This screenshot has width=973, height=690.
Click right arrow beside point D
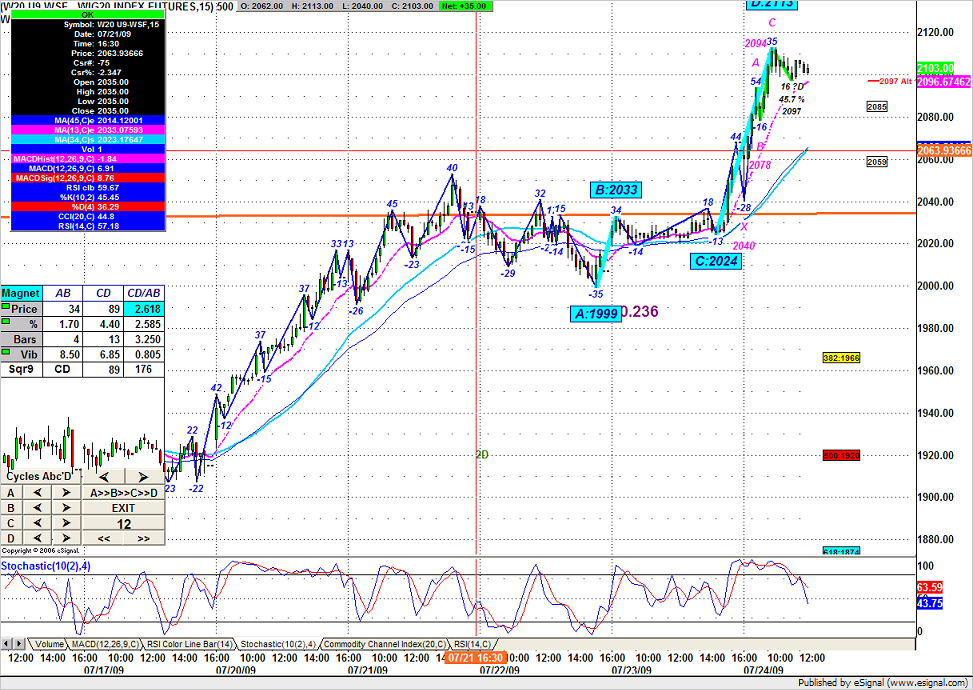tap(66, 538)
